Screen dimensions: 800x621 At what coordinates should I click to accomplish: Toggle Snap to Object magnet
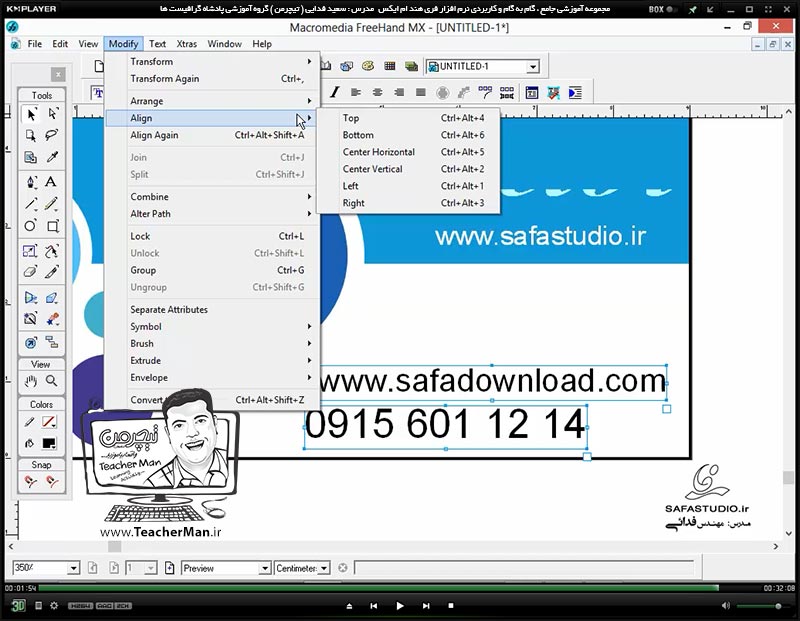[x=52, y=481]
